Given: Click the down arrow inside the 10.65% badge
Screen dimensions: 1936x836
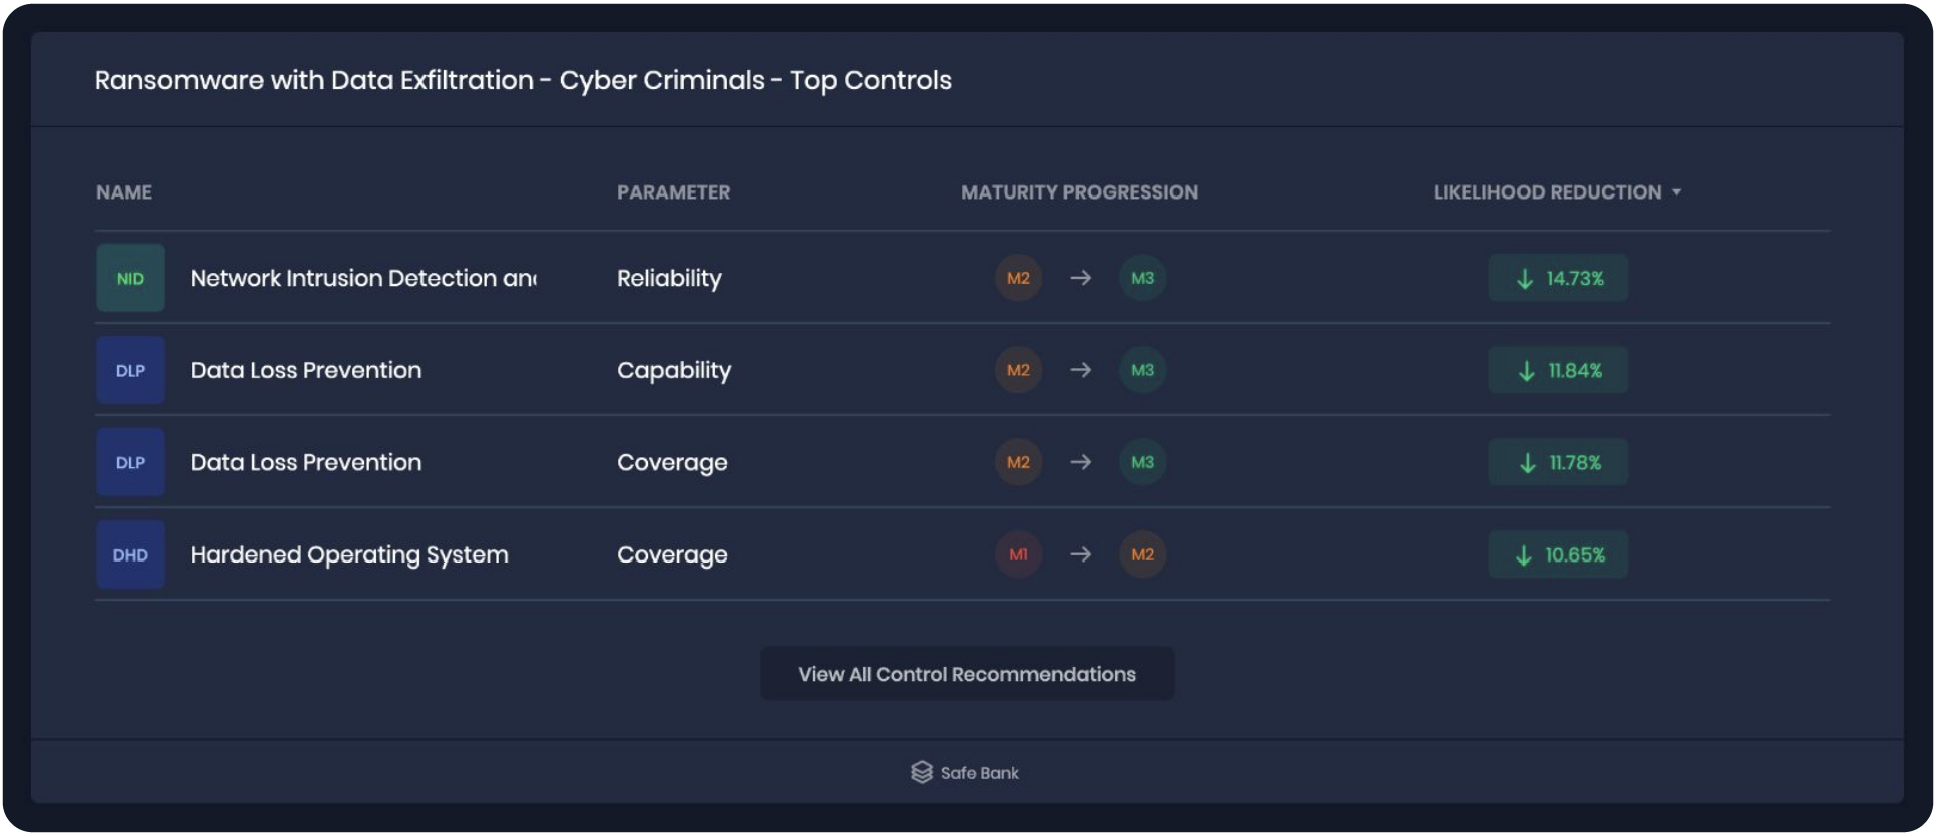Looking at the screenshot, I should [x=1524, y=554].
